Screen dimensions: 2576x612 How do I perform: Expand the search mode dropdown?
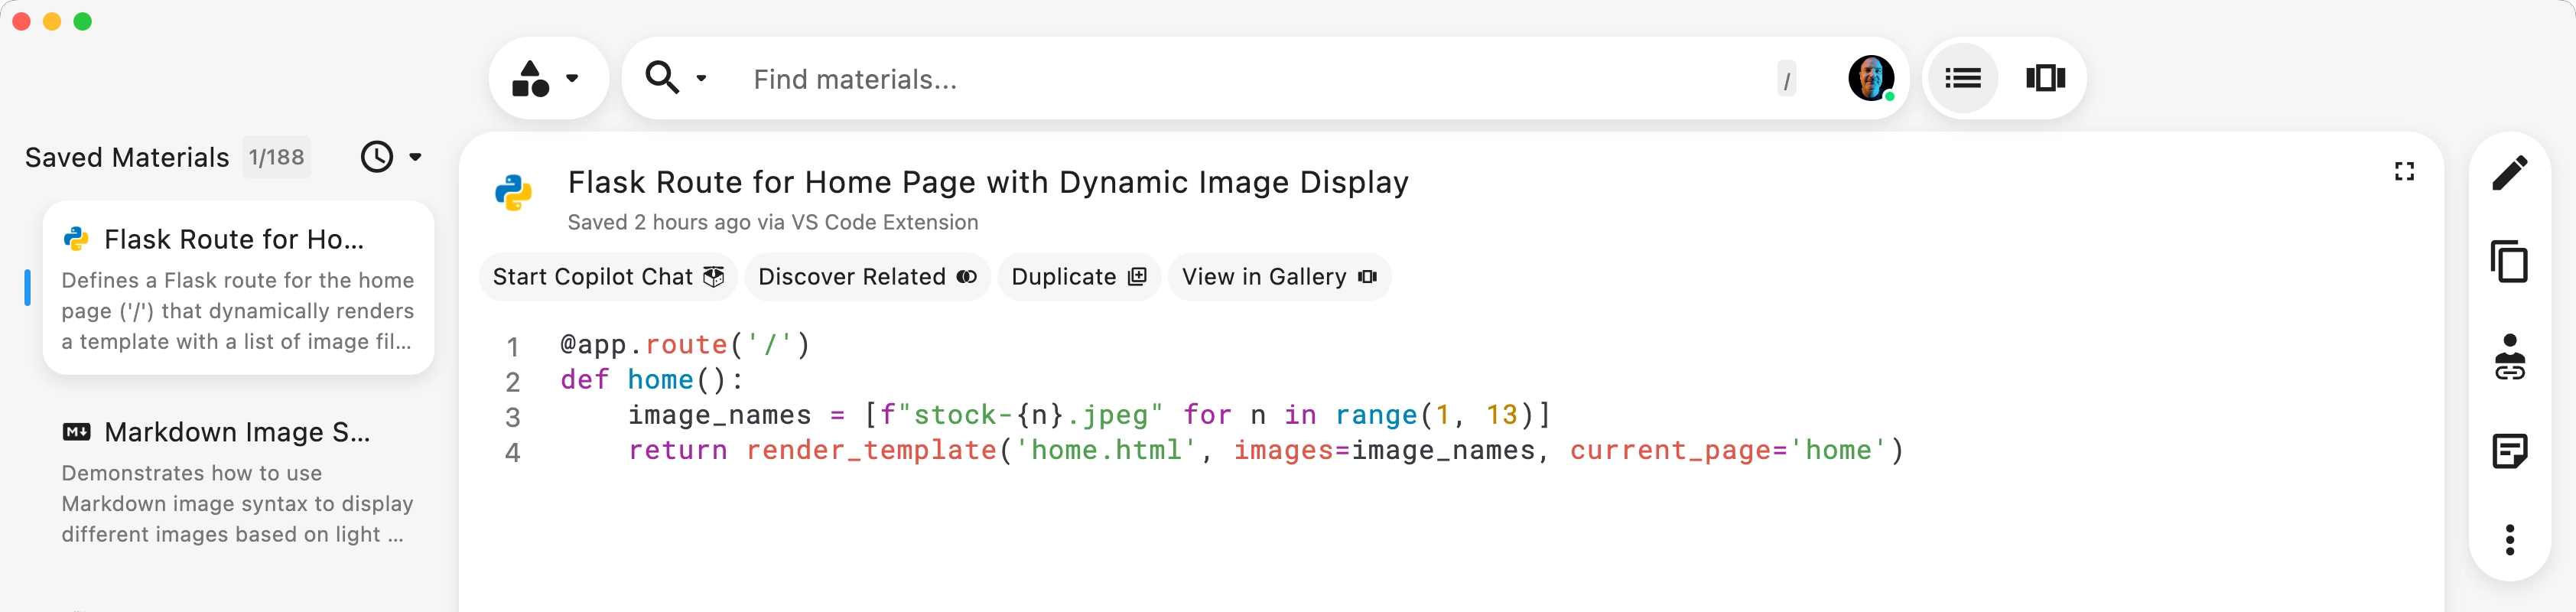[677, 78]
